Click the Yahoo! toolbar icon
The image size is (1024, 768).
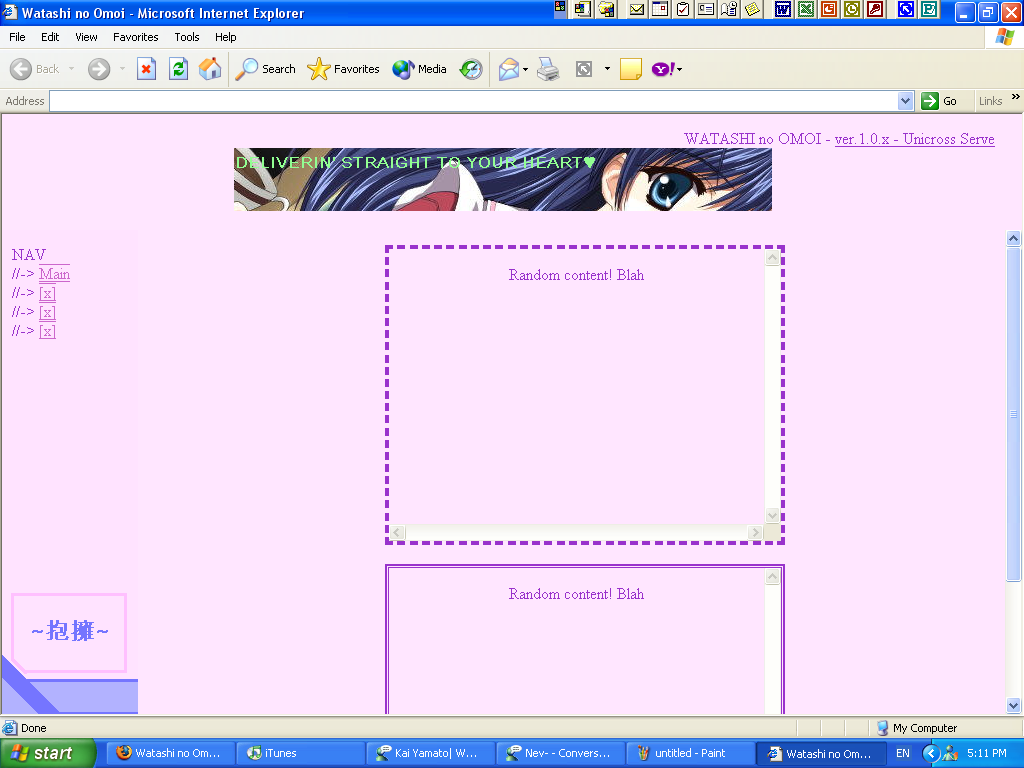pos(662,69)
